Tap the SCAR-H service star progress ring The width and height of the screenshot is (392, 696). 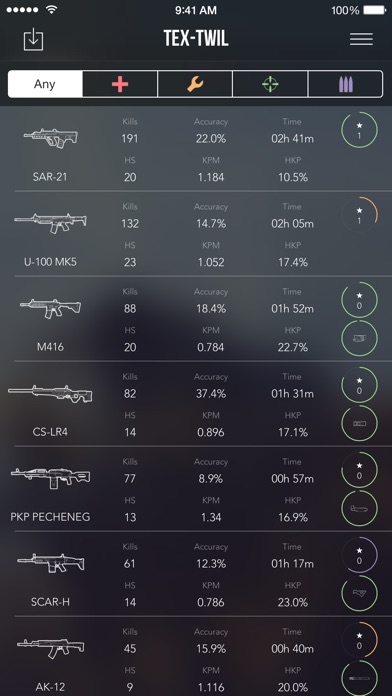(359, 555)
